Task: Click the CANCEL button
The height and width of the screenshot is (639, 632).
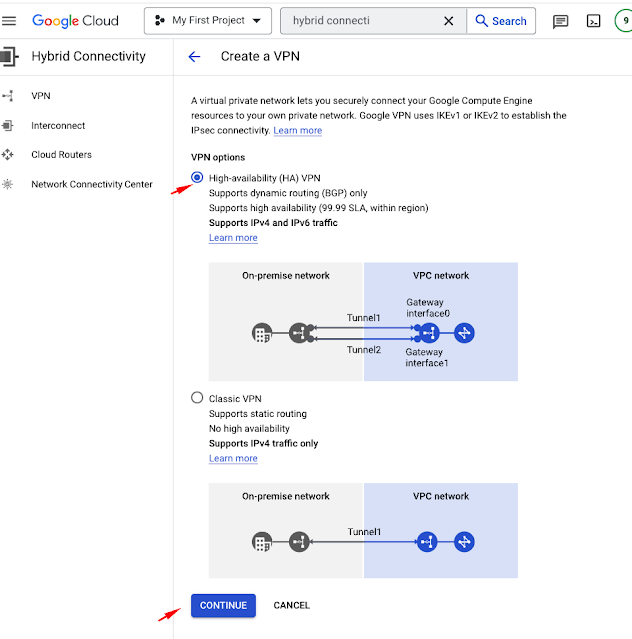Action: pos(292,605)
